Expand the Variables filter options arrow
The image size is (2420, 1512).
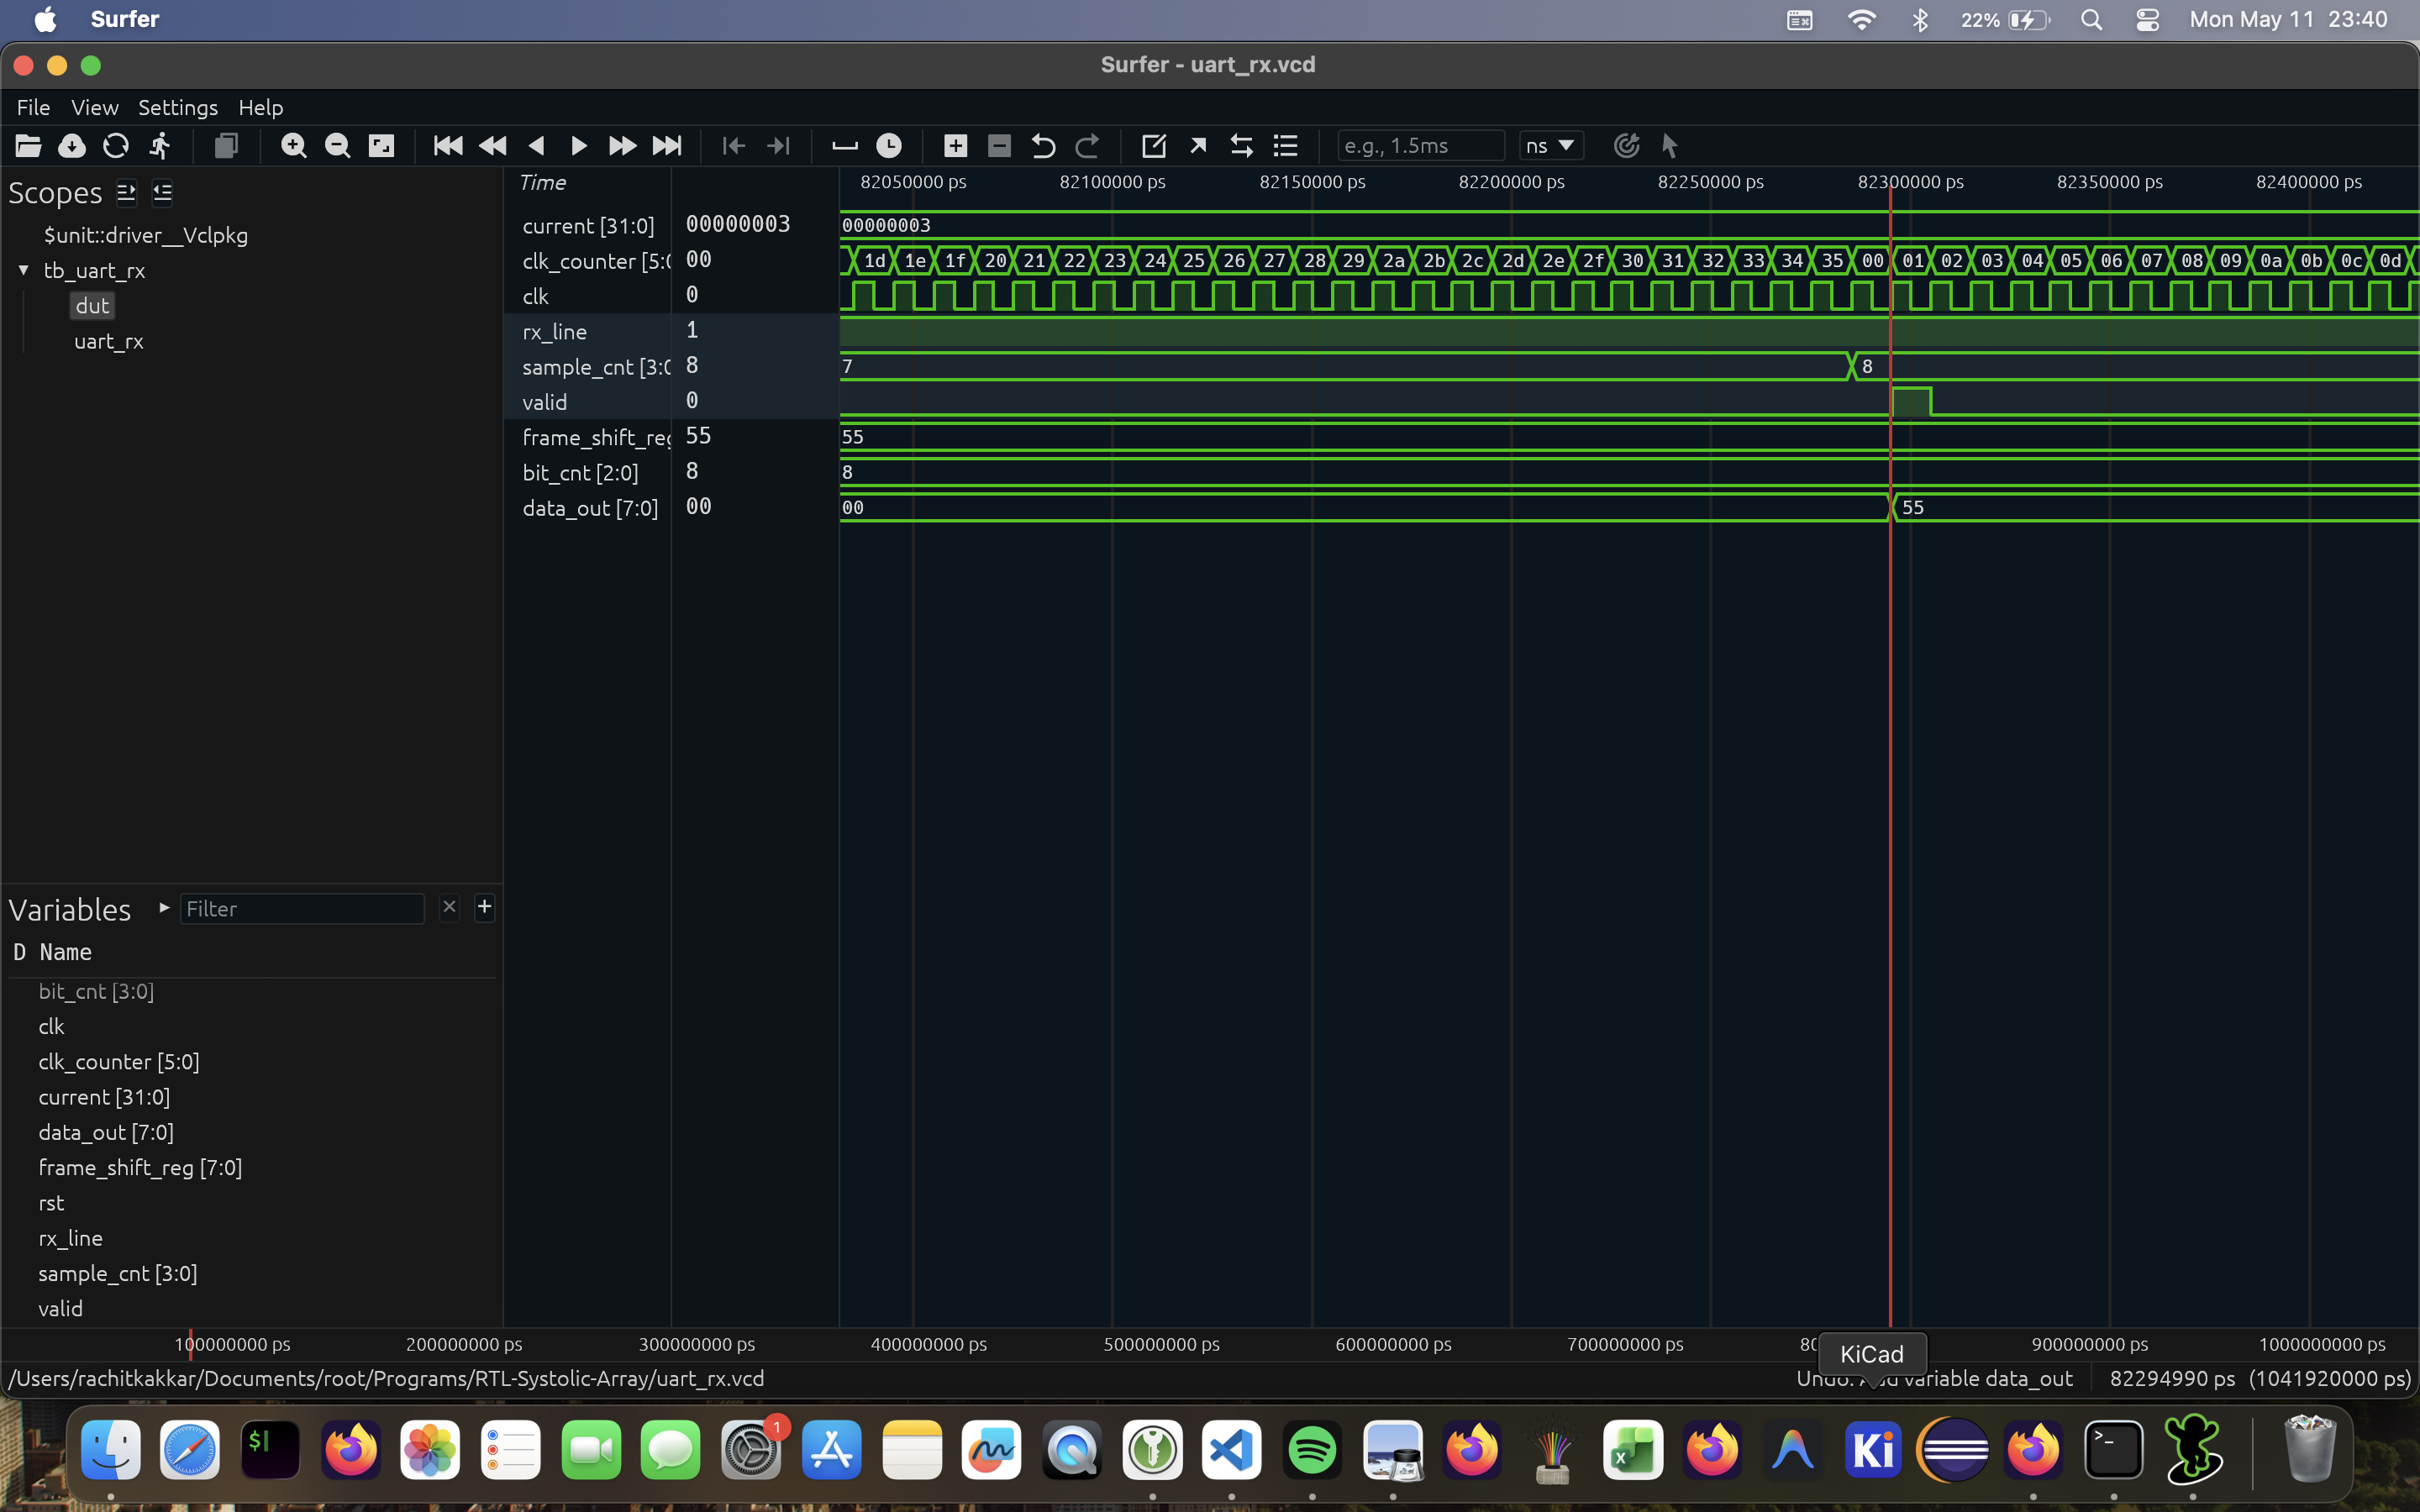(x=164, y=908)
